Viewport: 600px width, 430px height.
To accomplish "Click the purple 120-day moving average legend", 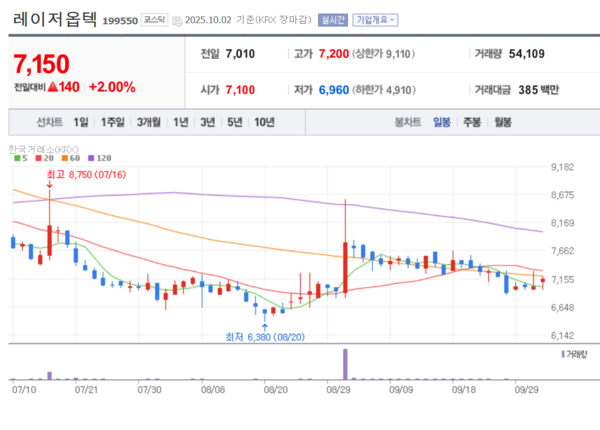I will [101, 157].
